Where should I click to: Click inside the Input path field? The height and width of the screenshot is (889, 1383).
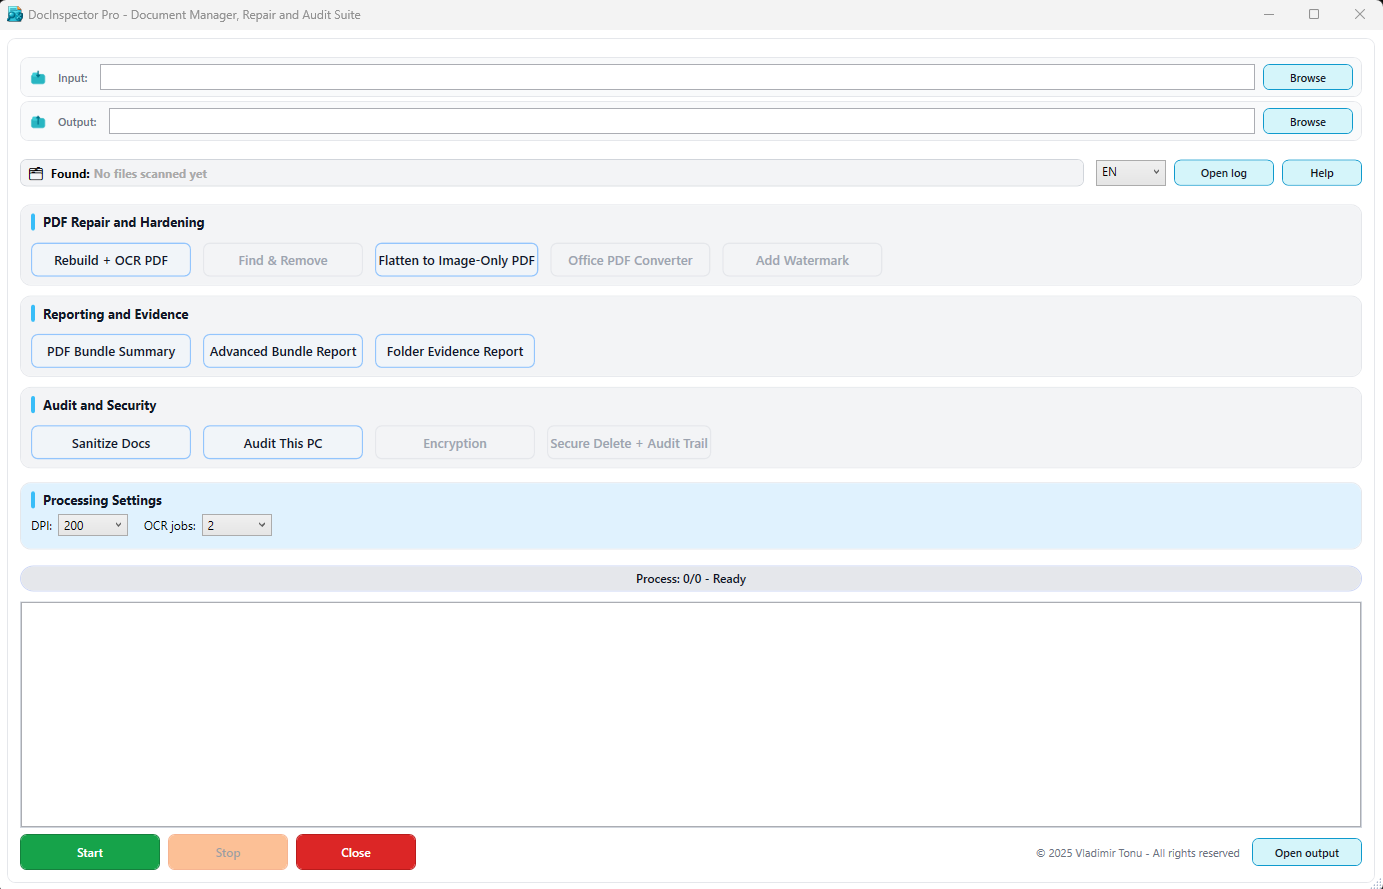point(676,77)
